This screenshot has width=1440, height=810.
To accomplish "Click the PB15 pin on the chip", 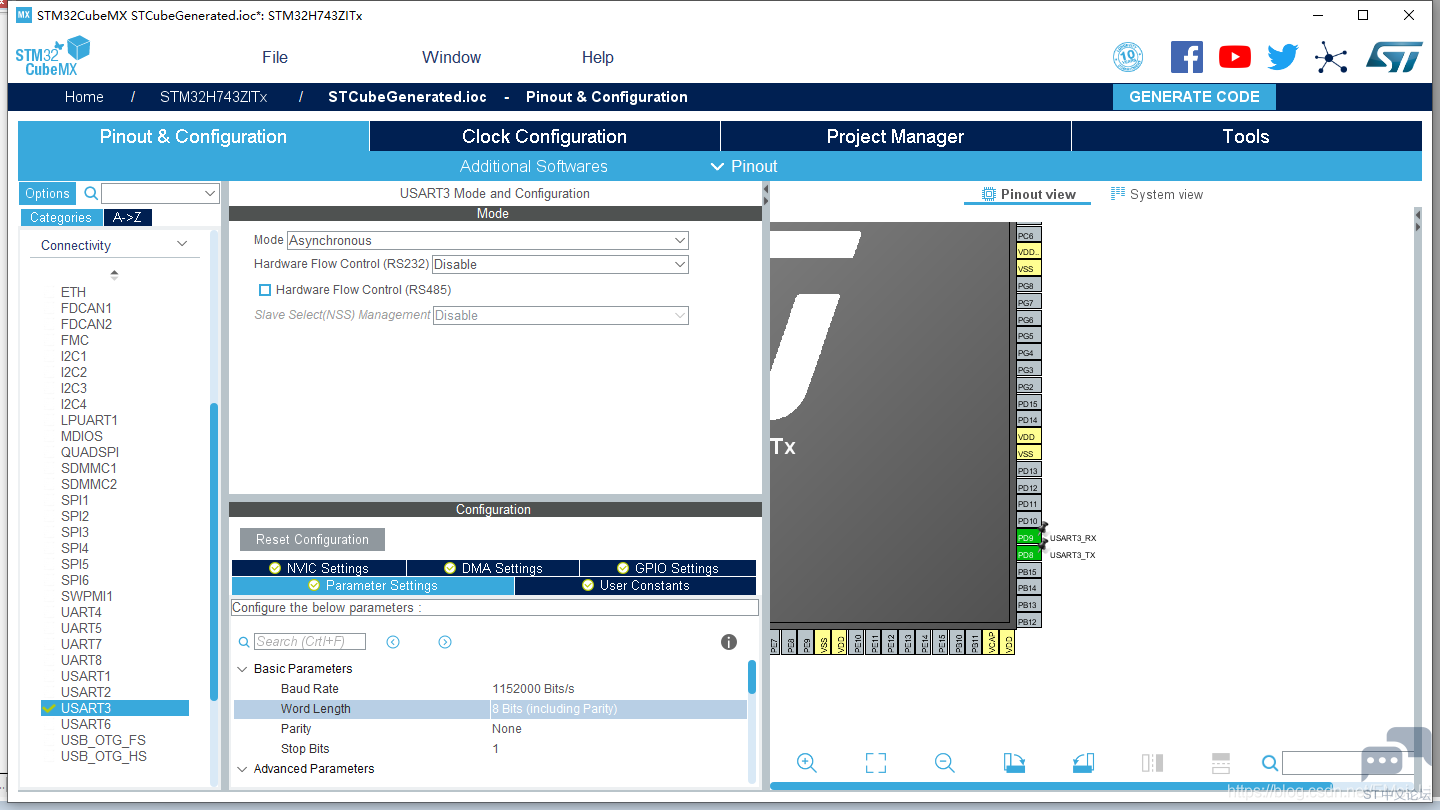I will coord(1029,572).
